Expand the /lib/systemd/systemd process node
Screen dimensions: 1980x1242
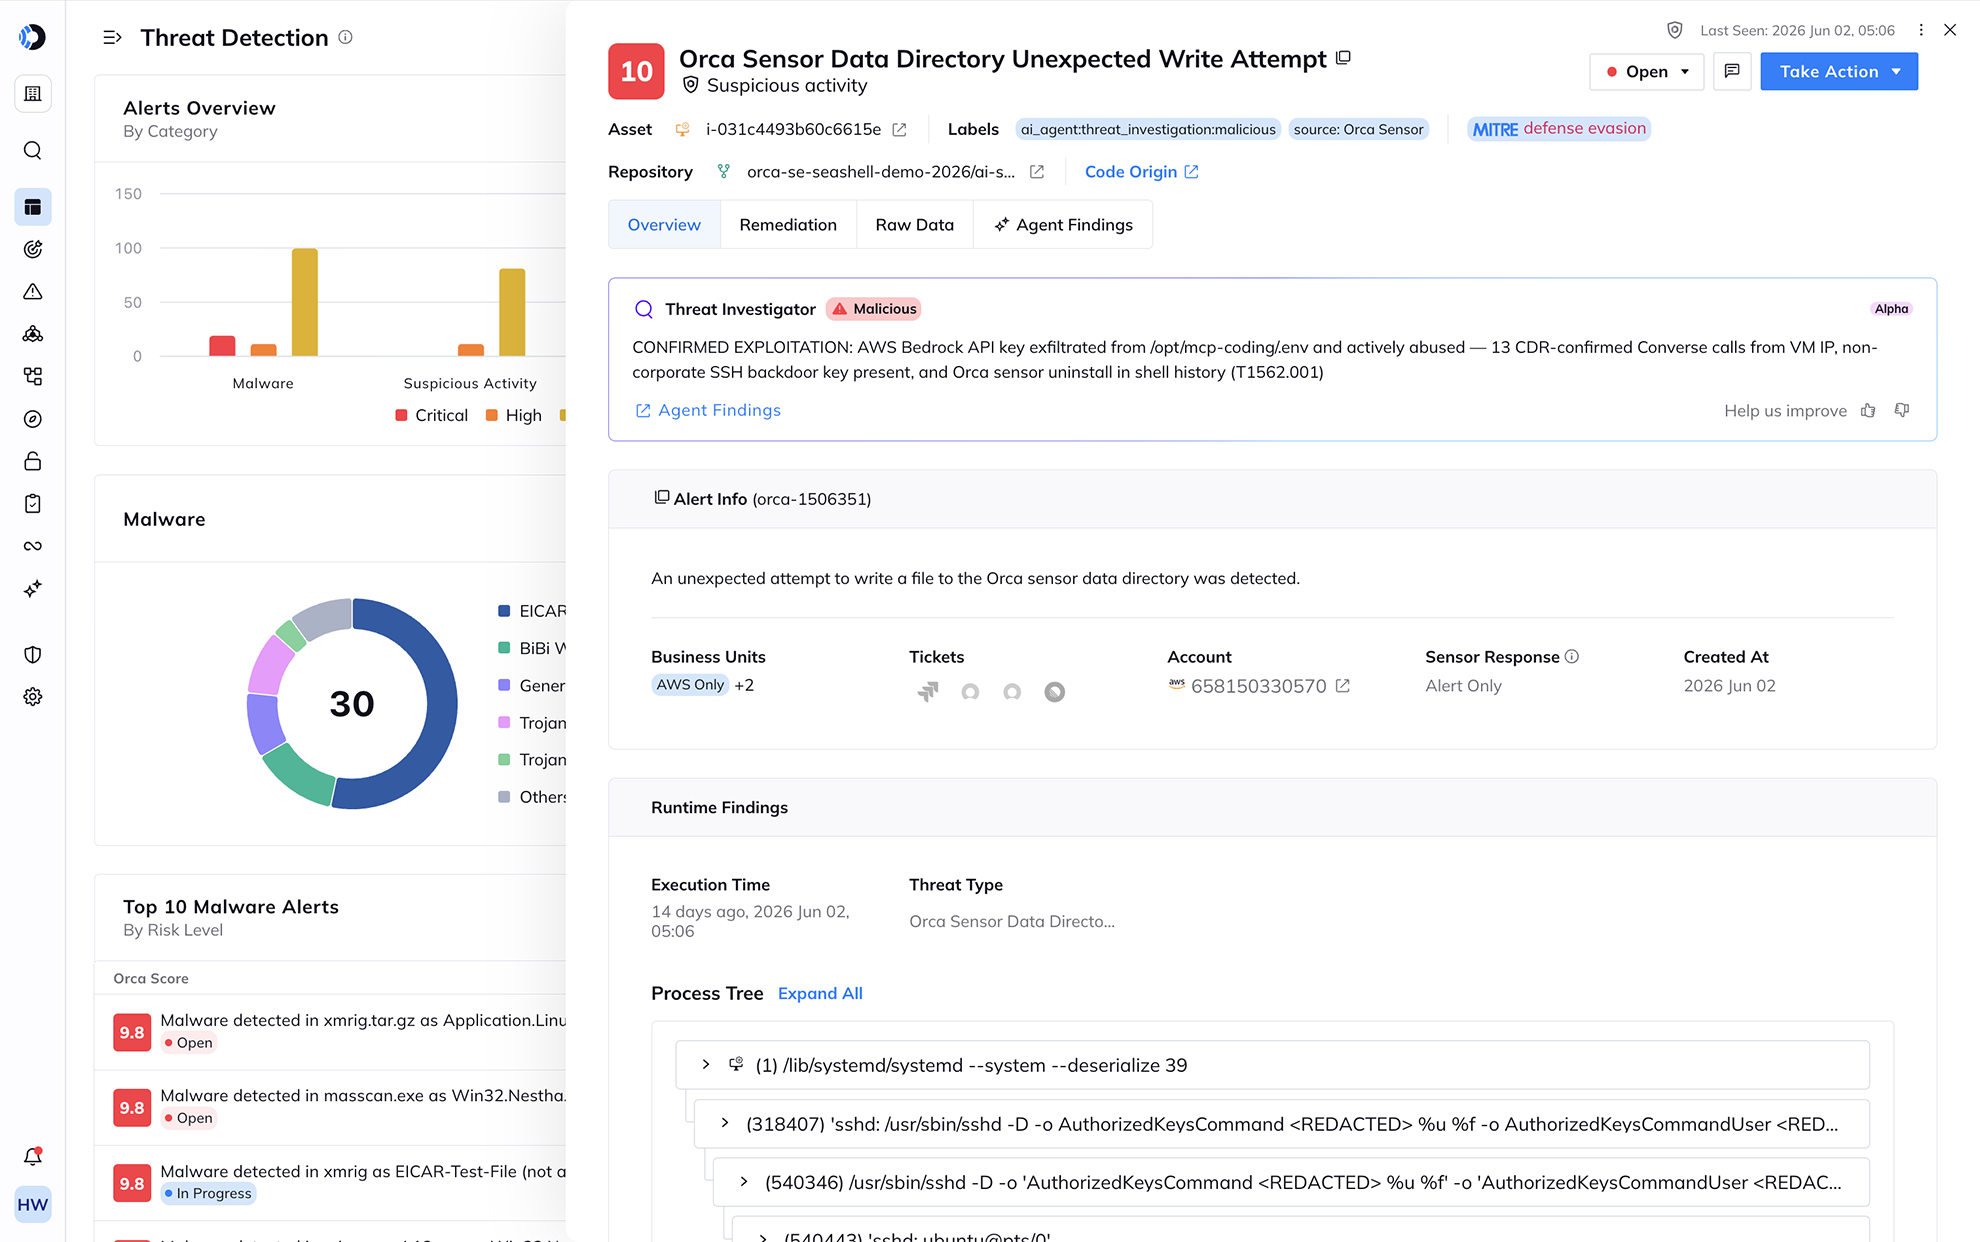click(x=706, y=1065)
